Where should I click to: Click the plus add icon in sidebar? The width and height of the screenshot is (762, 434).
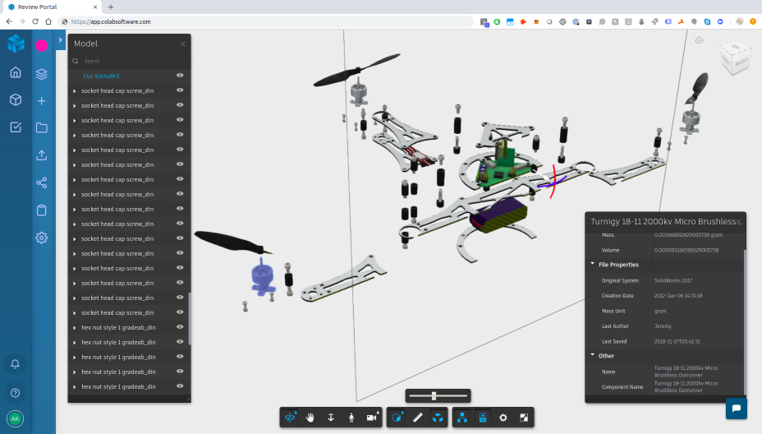point(41,101)
